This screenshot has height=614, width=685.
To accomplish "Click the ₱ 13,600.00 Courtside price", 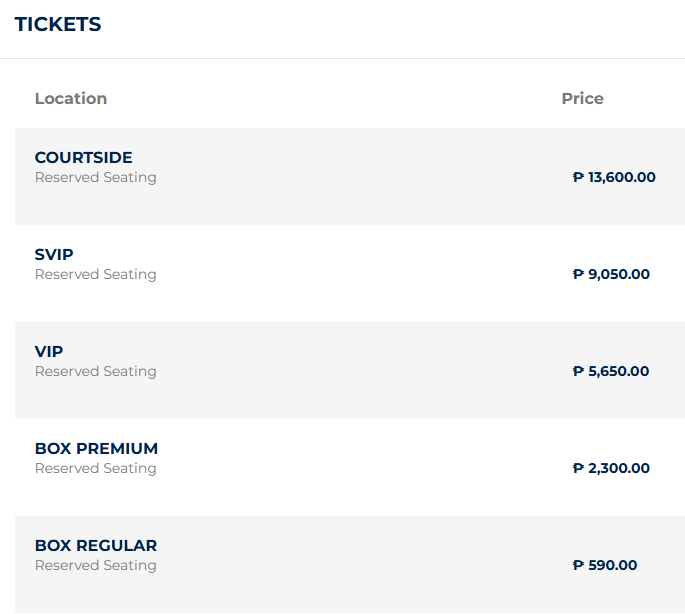I will pos(614,177).
